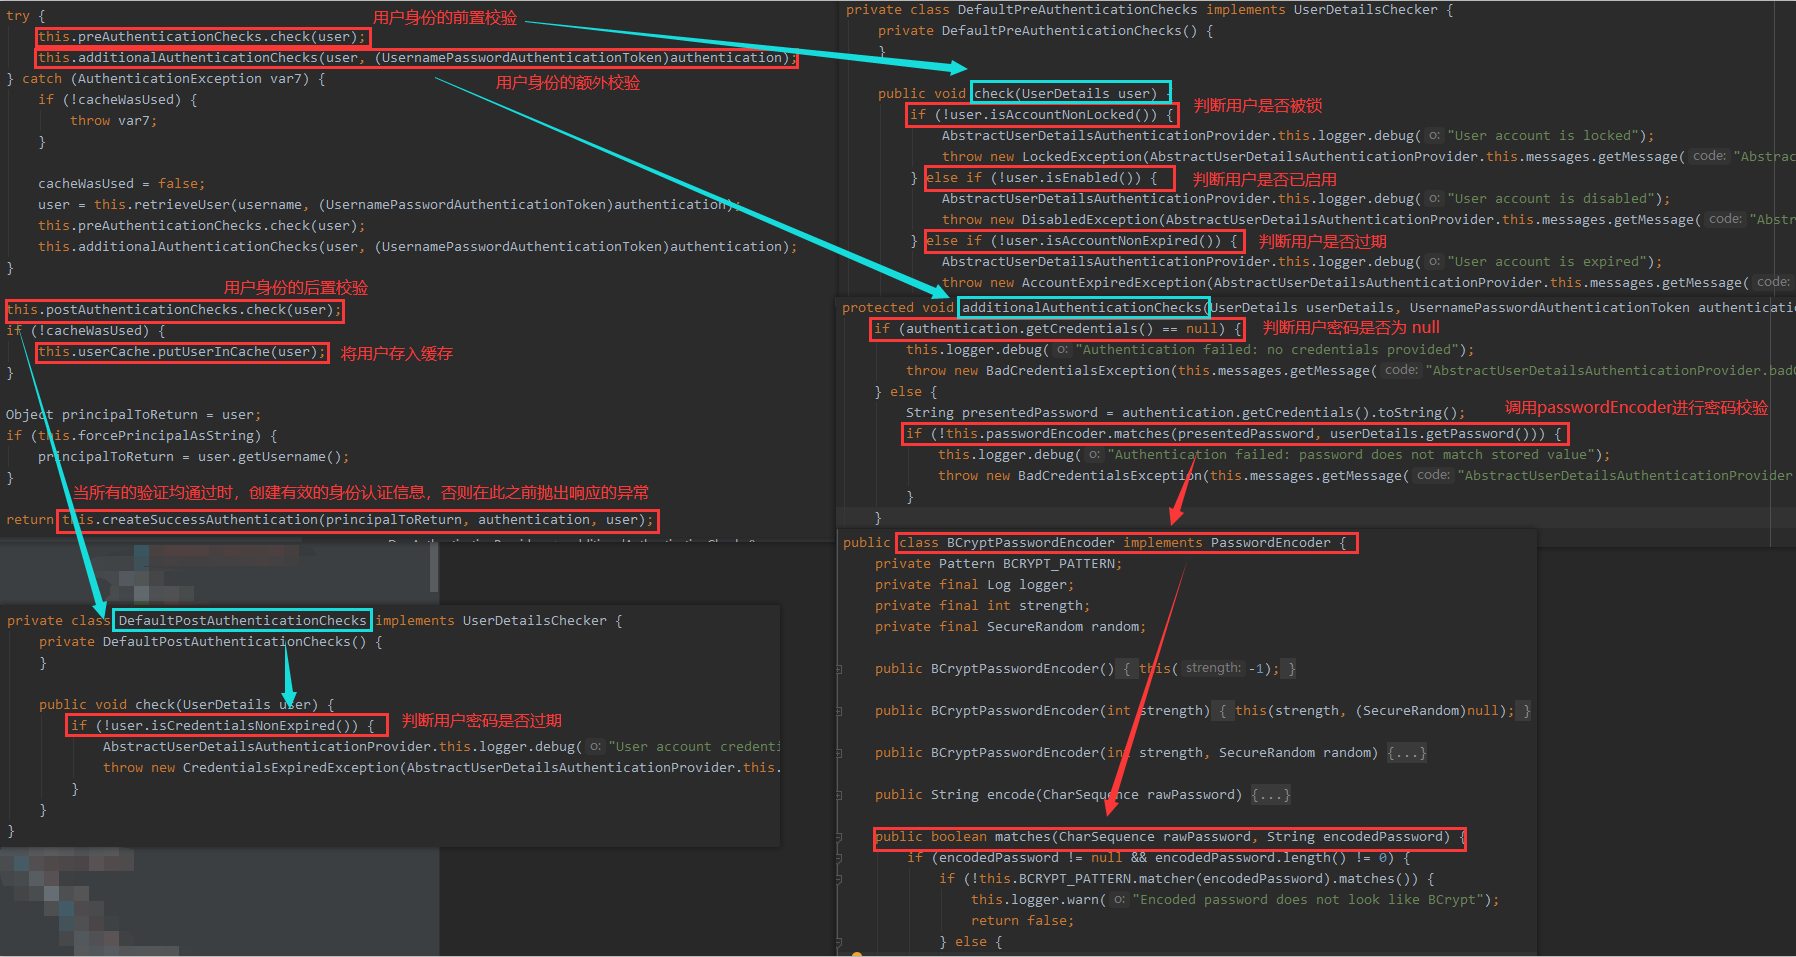Click '"User account is expired"' string literal
The image size is (1796, 957).
tap(1545, 262)
